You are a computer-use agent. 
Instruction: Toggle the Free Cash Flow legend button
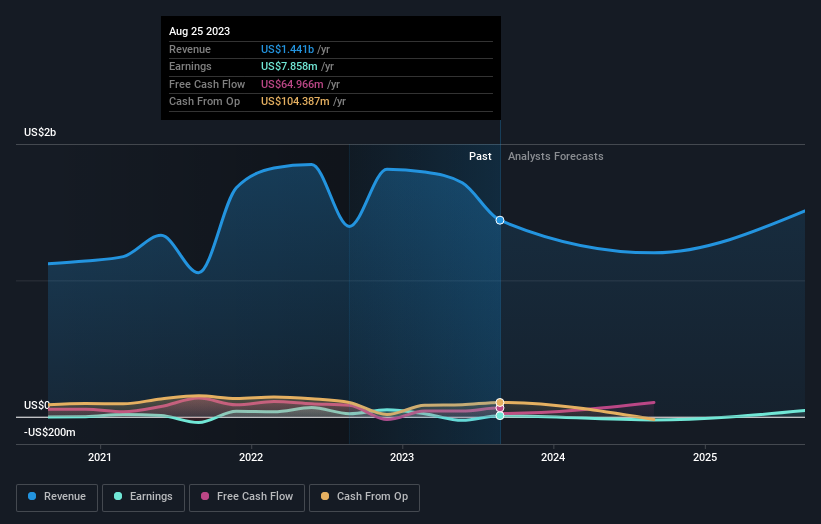(247, 497)
